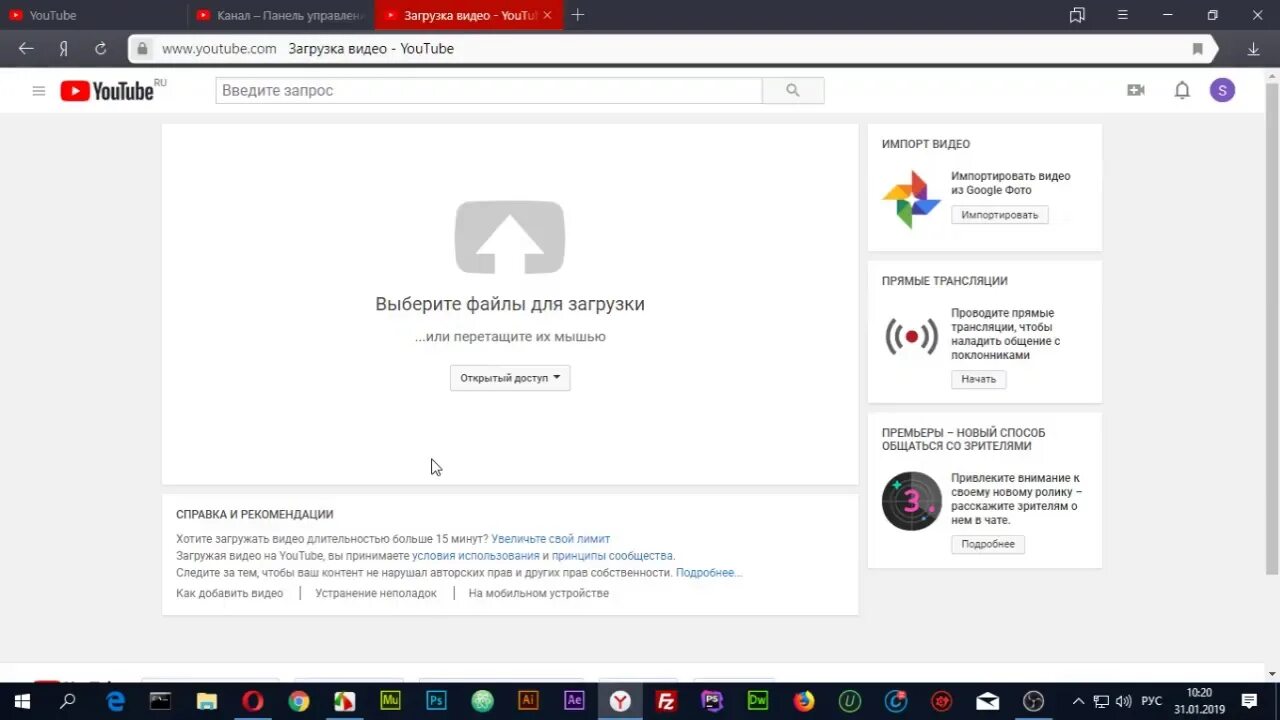The height and width of the screenshot is (720, 1280).
Task: Click the Yandex home button
Action: [63, 48]
